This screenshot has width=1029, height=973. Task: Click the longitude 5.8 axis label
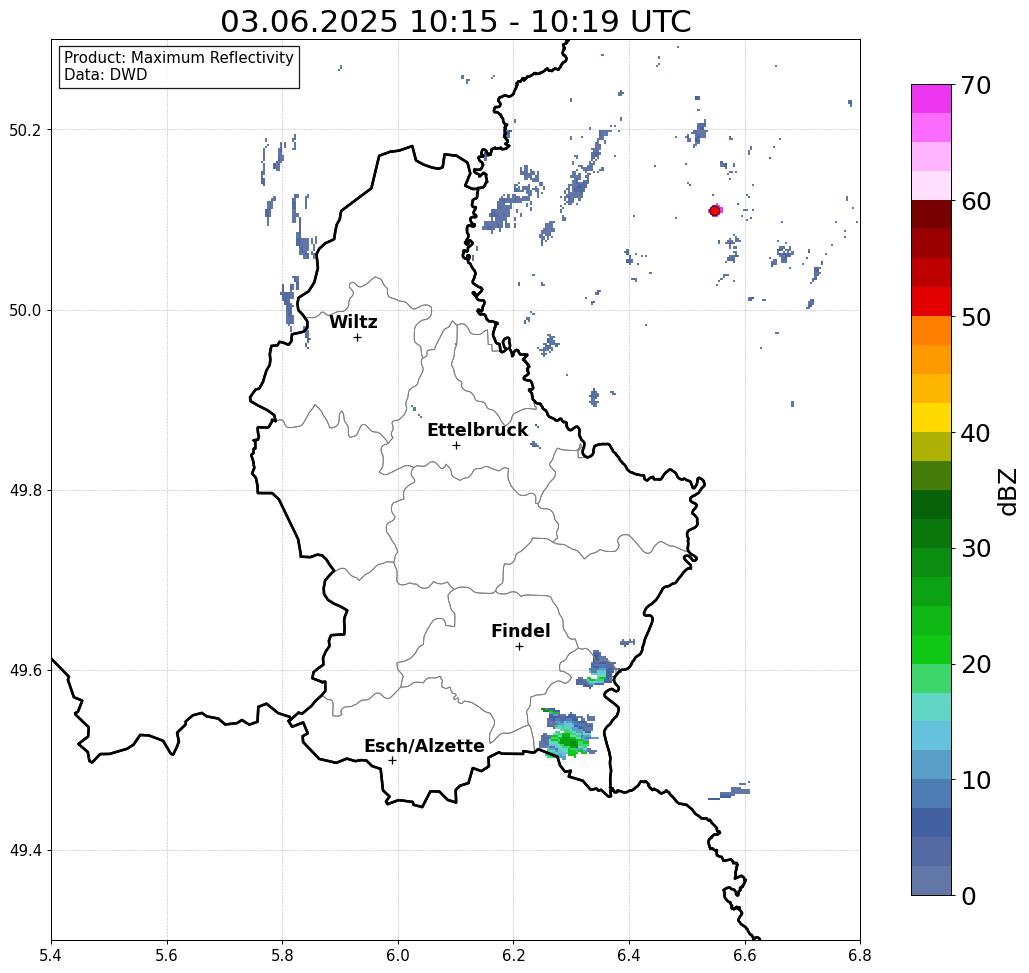[x=282, y=955]
